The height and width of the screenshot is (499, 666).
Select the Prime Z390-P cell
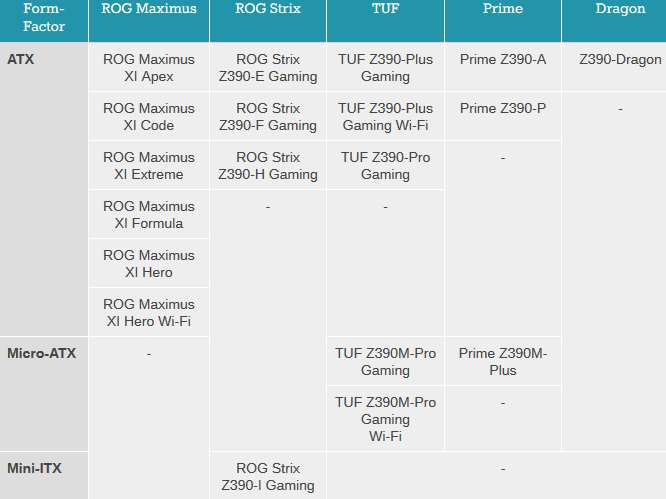click(503, 108)
